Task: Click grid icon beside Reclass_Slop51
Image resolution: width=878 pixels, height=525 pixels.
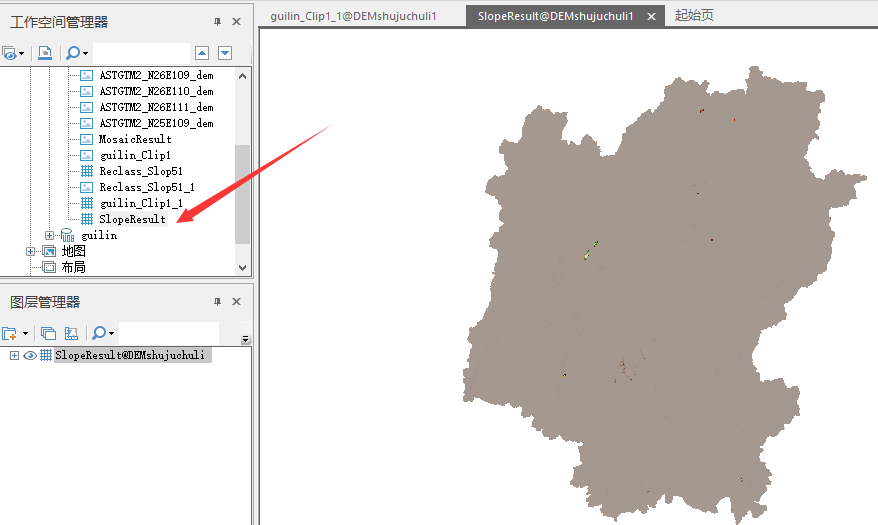Action: pyautogui.click(x=87, y=171)
